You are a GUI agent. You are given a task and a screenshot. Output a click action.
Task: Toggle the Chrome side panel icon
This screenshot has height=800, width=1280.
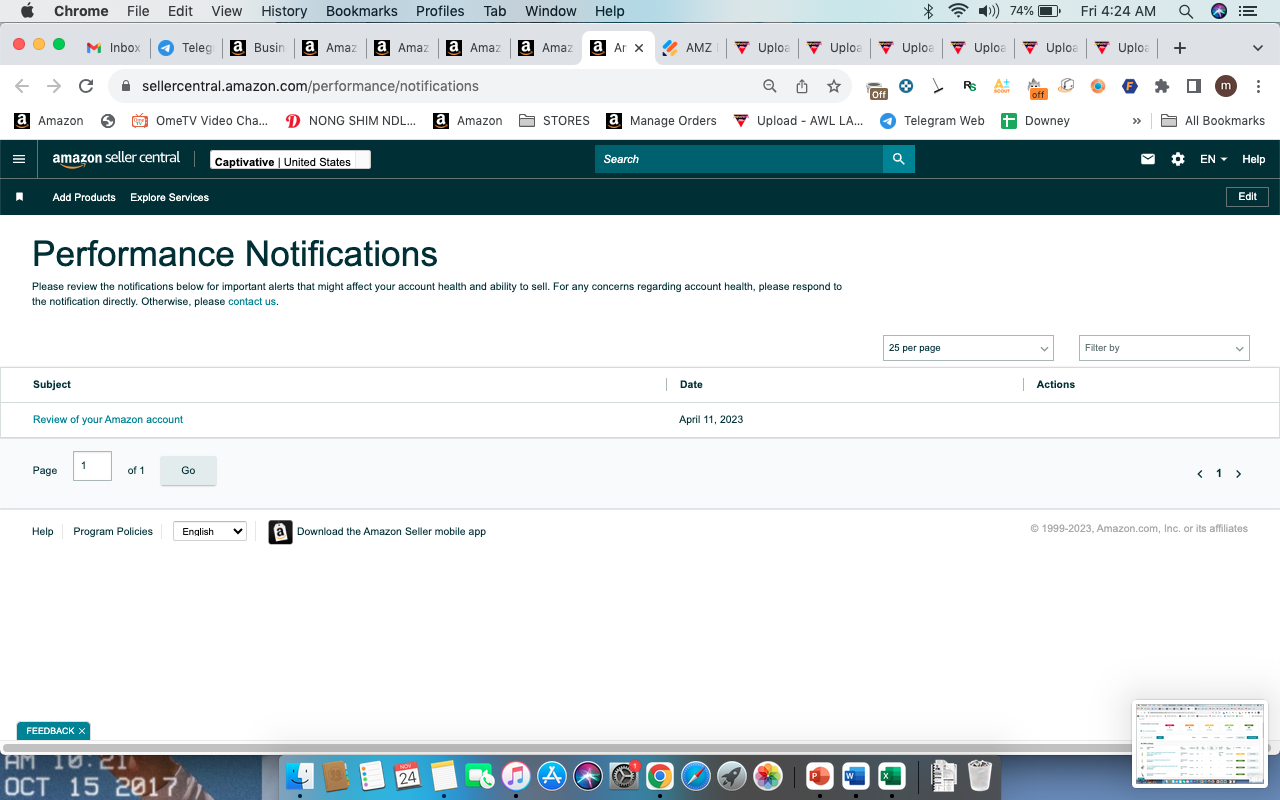coord(1194,86)
